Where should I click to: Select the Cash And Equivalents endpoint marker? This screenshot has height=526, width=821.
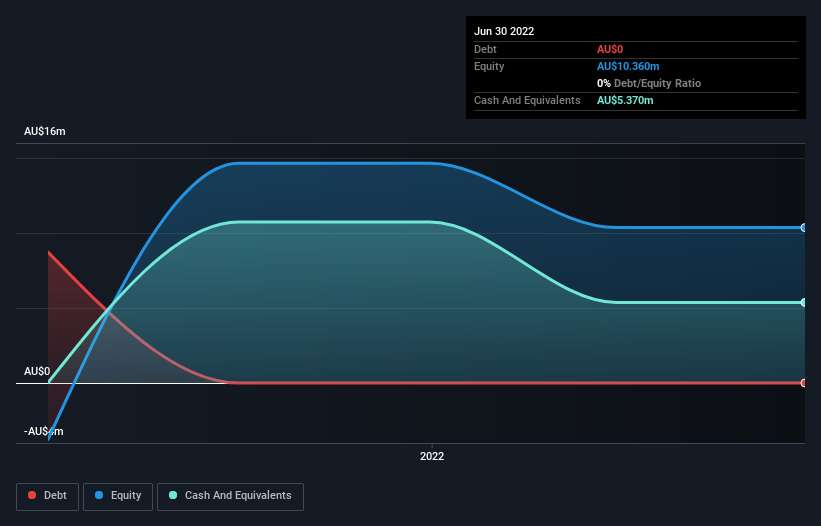click(x=804, y=303)
